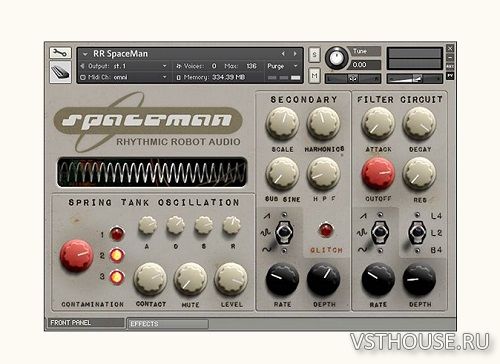Viewport: 500px width, 364px height.
Task: Click the spring waveform display
Action: tap(152, 172)
